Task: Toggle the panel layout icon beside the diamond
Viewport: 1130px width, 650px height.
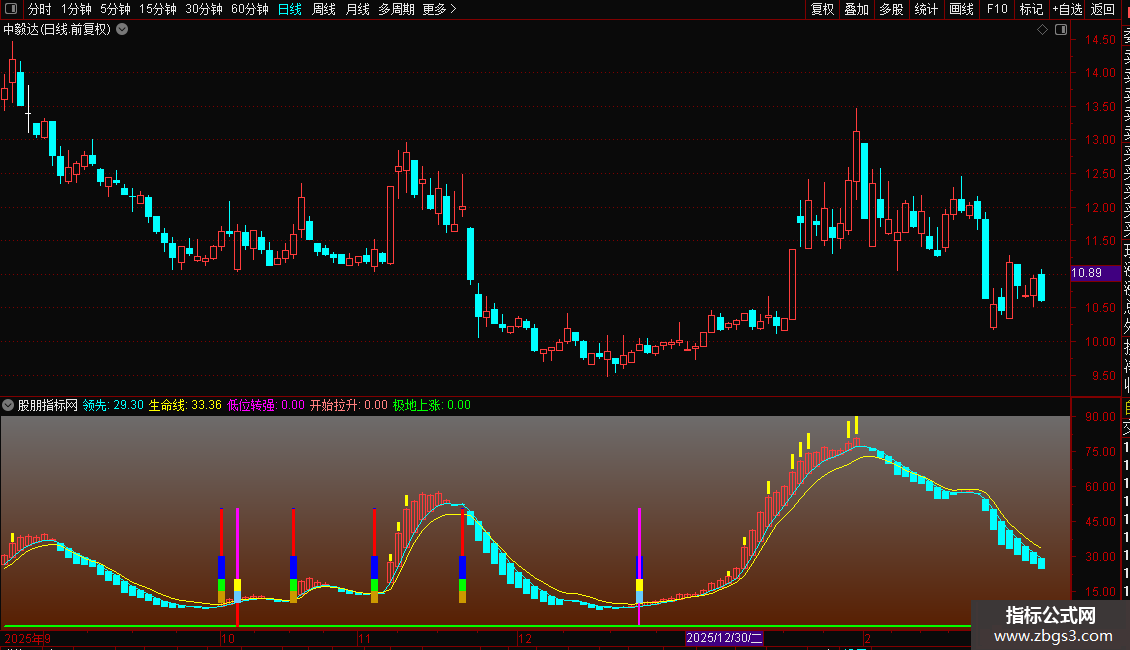Action: pyautogui.click(x=1061, y=30)
